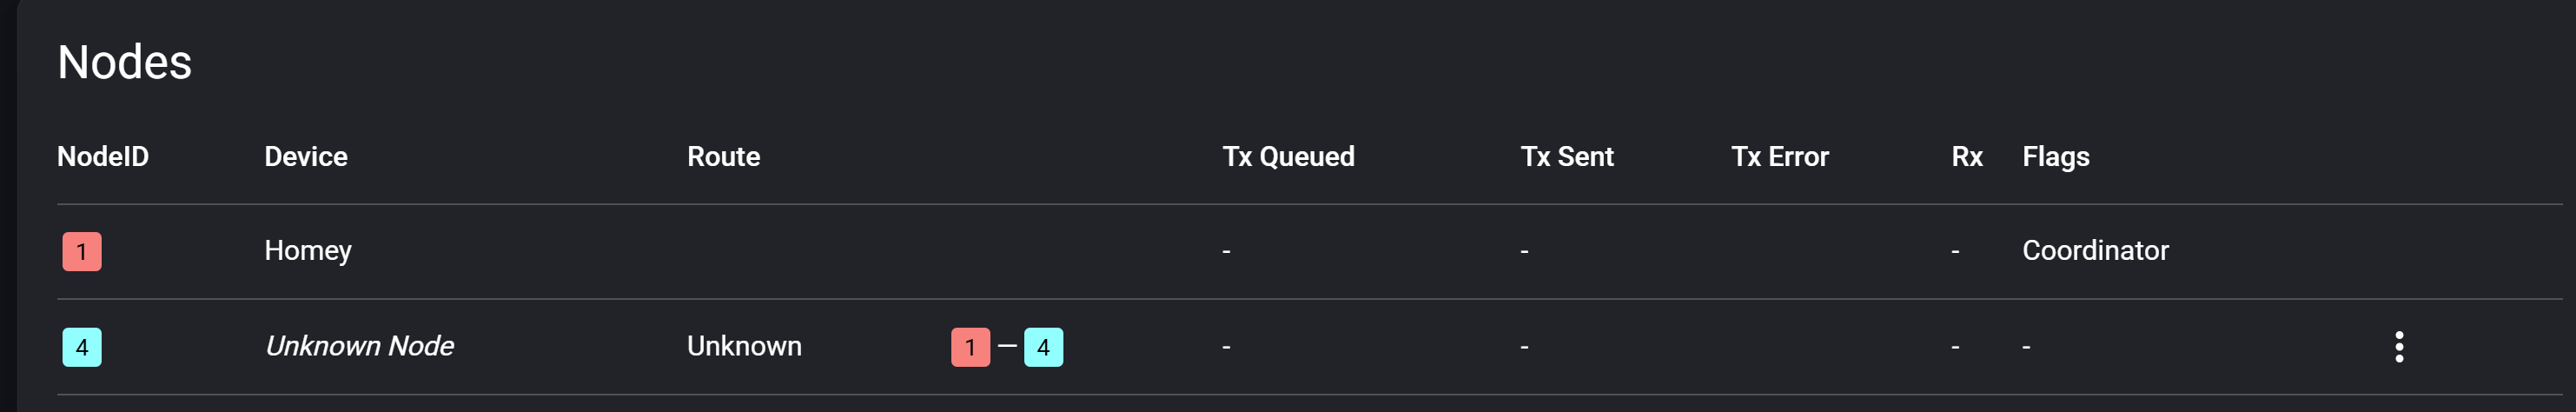Click the Tx Sent column header
Screen dimensions: 2576x412
(1566, 157)
